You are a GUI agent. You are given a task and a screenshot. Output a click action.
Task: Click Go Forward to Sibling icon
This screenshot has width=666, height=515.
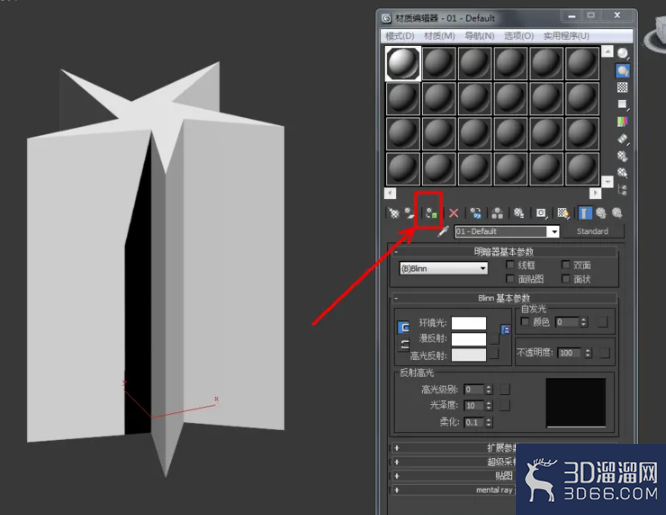[617, 213]
